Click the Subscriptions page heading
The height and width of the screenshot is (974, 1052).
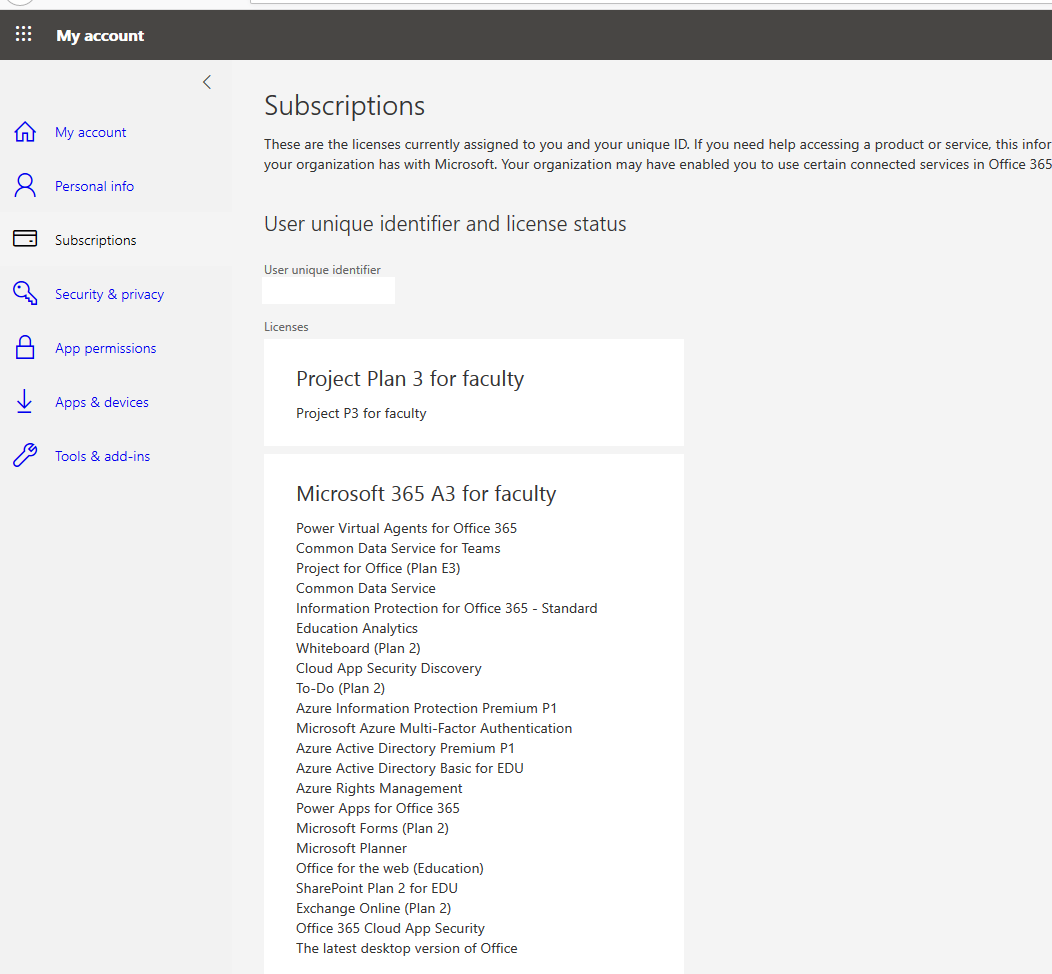pos(345,106)
